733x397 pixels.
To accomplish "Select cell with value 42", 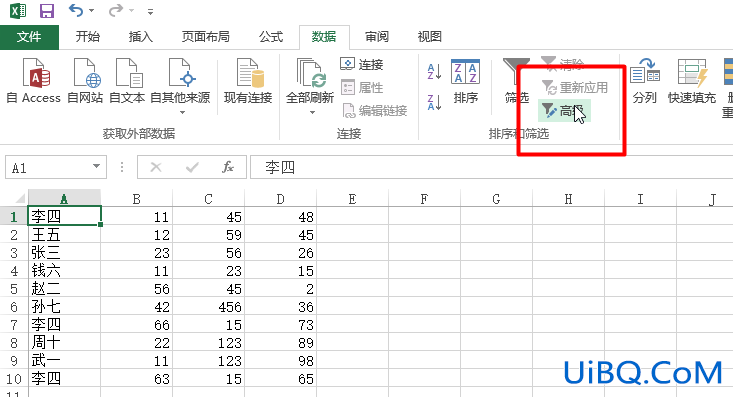I will 137,307.
